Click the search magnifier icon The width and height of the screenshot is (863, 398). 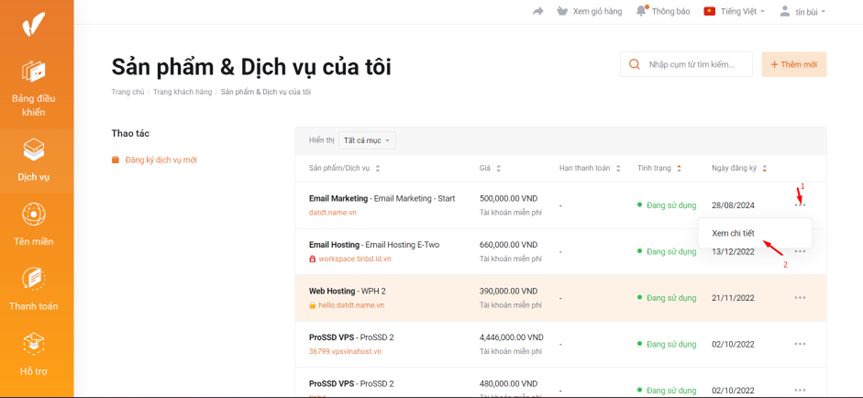click(x=634, y=64)
